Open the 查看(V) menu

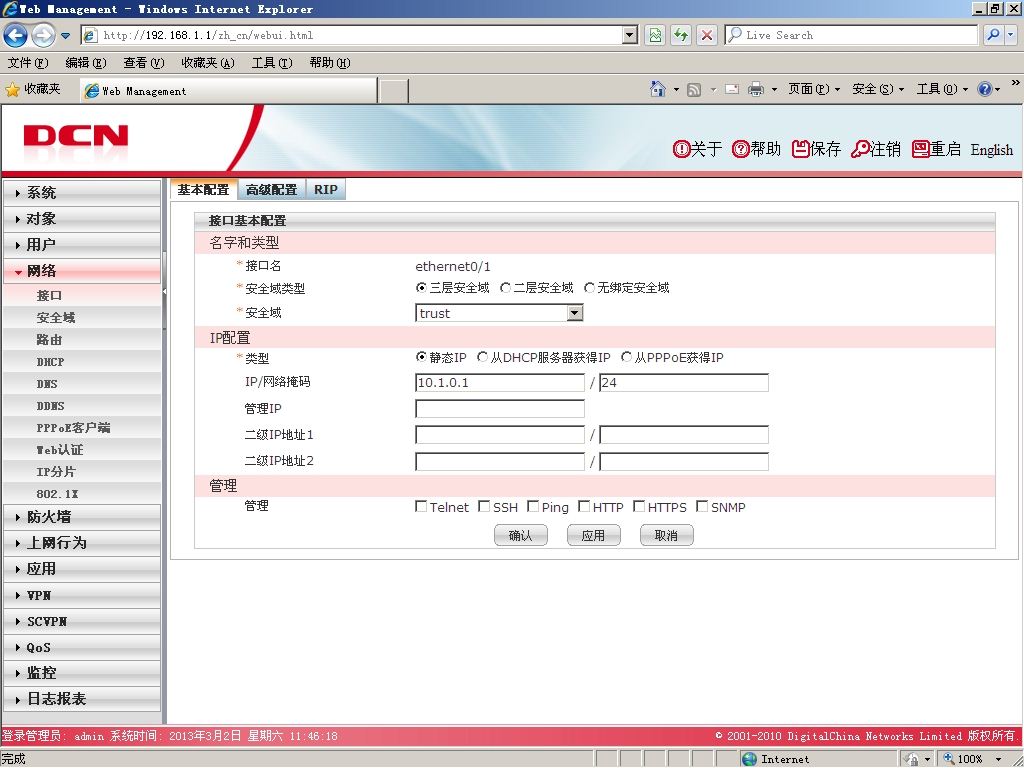[x=144, y=63]
